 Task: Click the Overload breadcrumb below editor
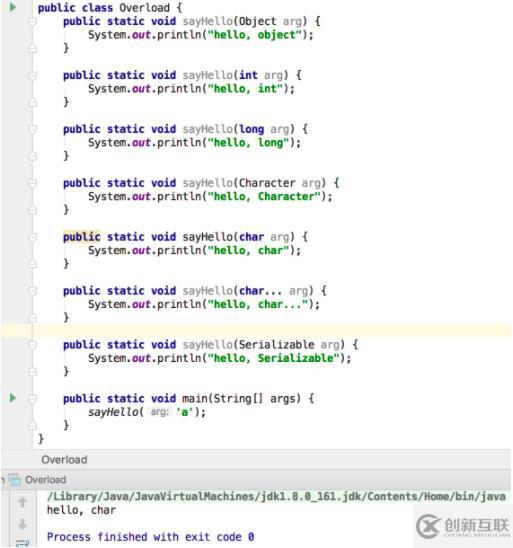coord(64,460)
